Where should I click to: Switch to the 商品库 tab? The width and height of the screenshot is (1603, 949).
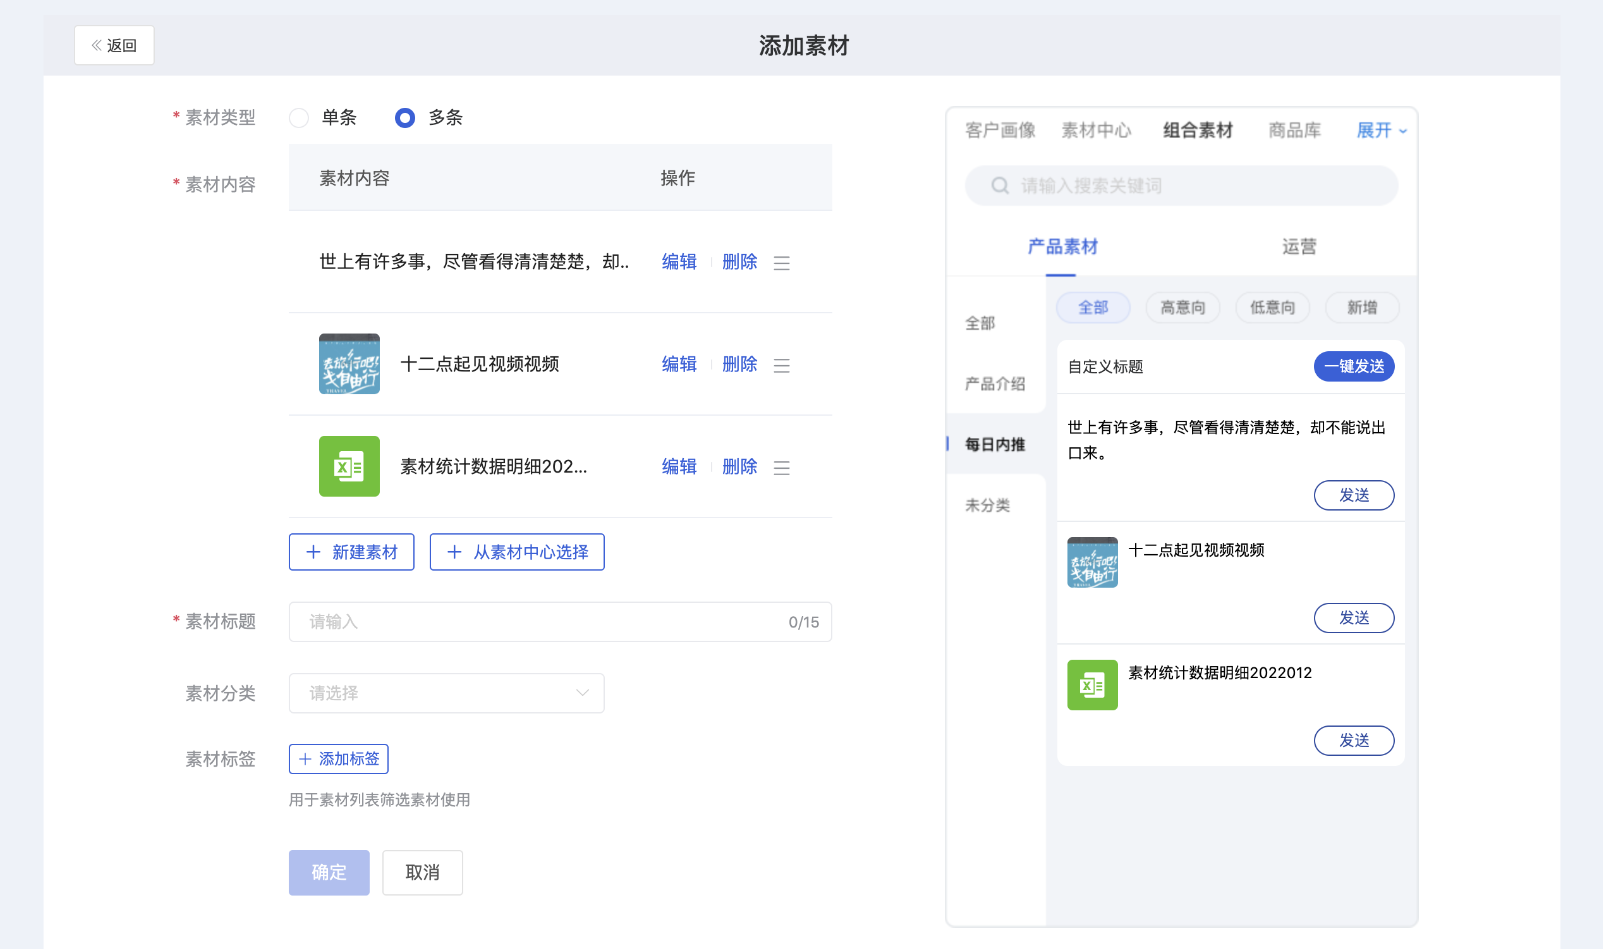[x=1294, y=130]
